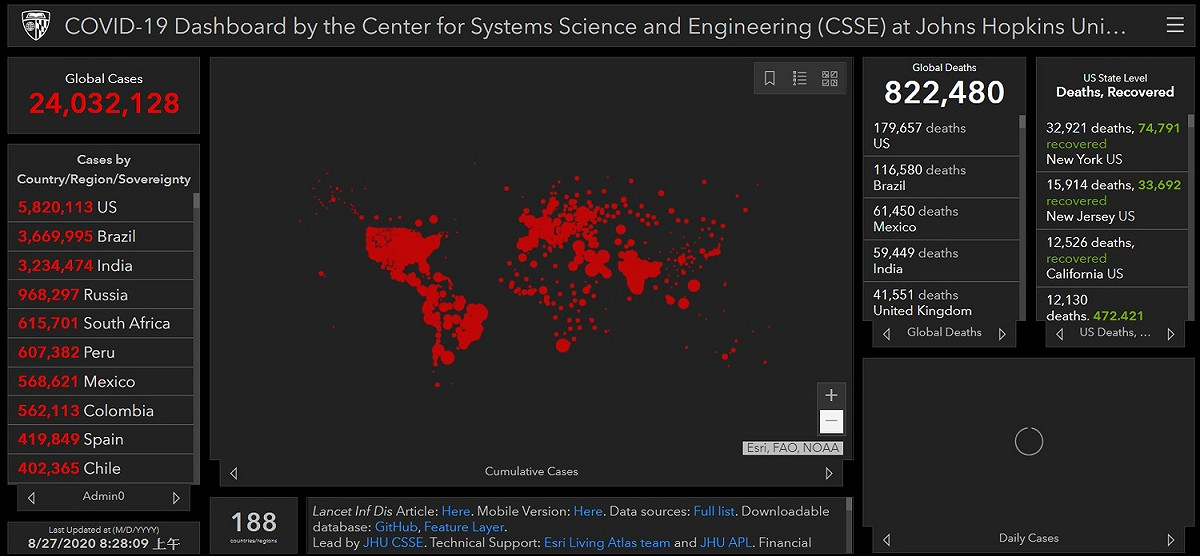1200x556 pixels.
Task: Open the GitHub database link
Action: 396,527
